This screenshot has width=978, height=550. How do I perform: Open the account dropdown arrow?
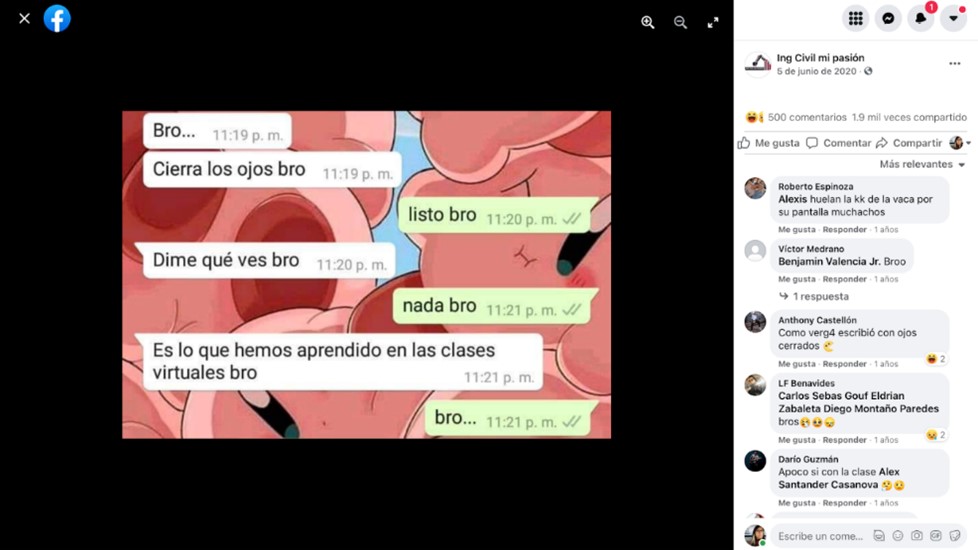(x=953, y=19)
